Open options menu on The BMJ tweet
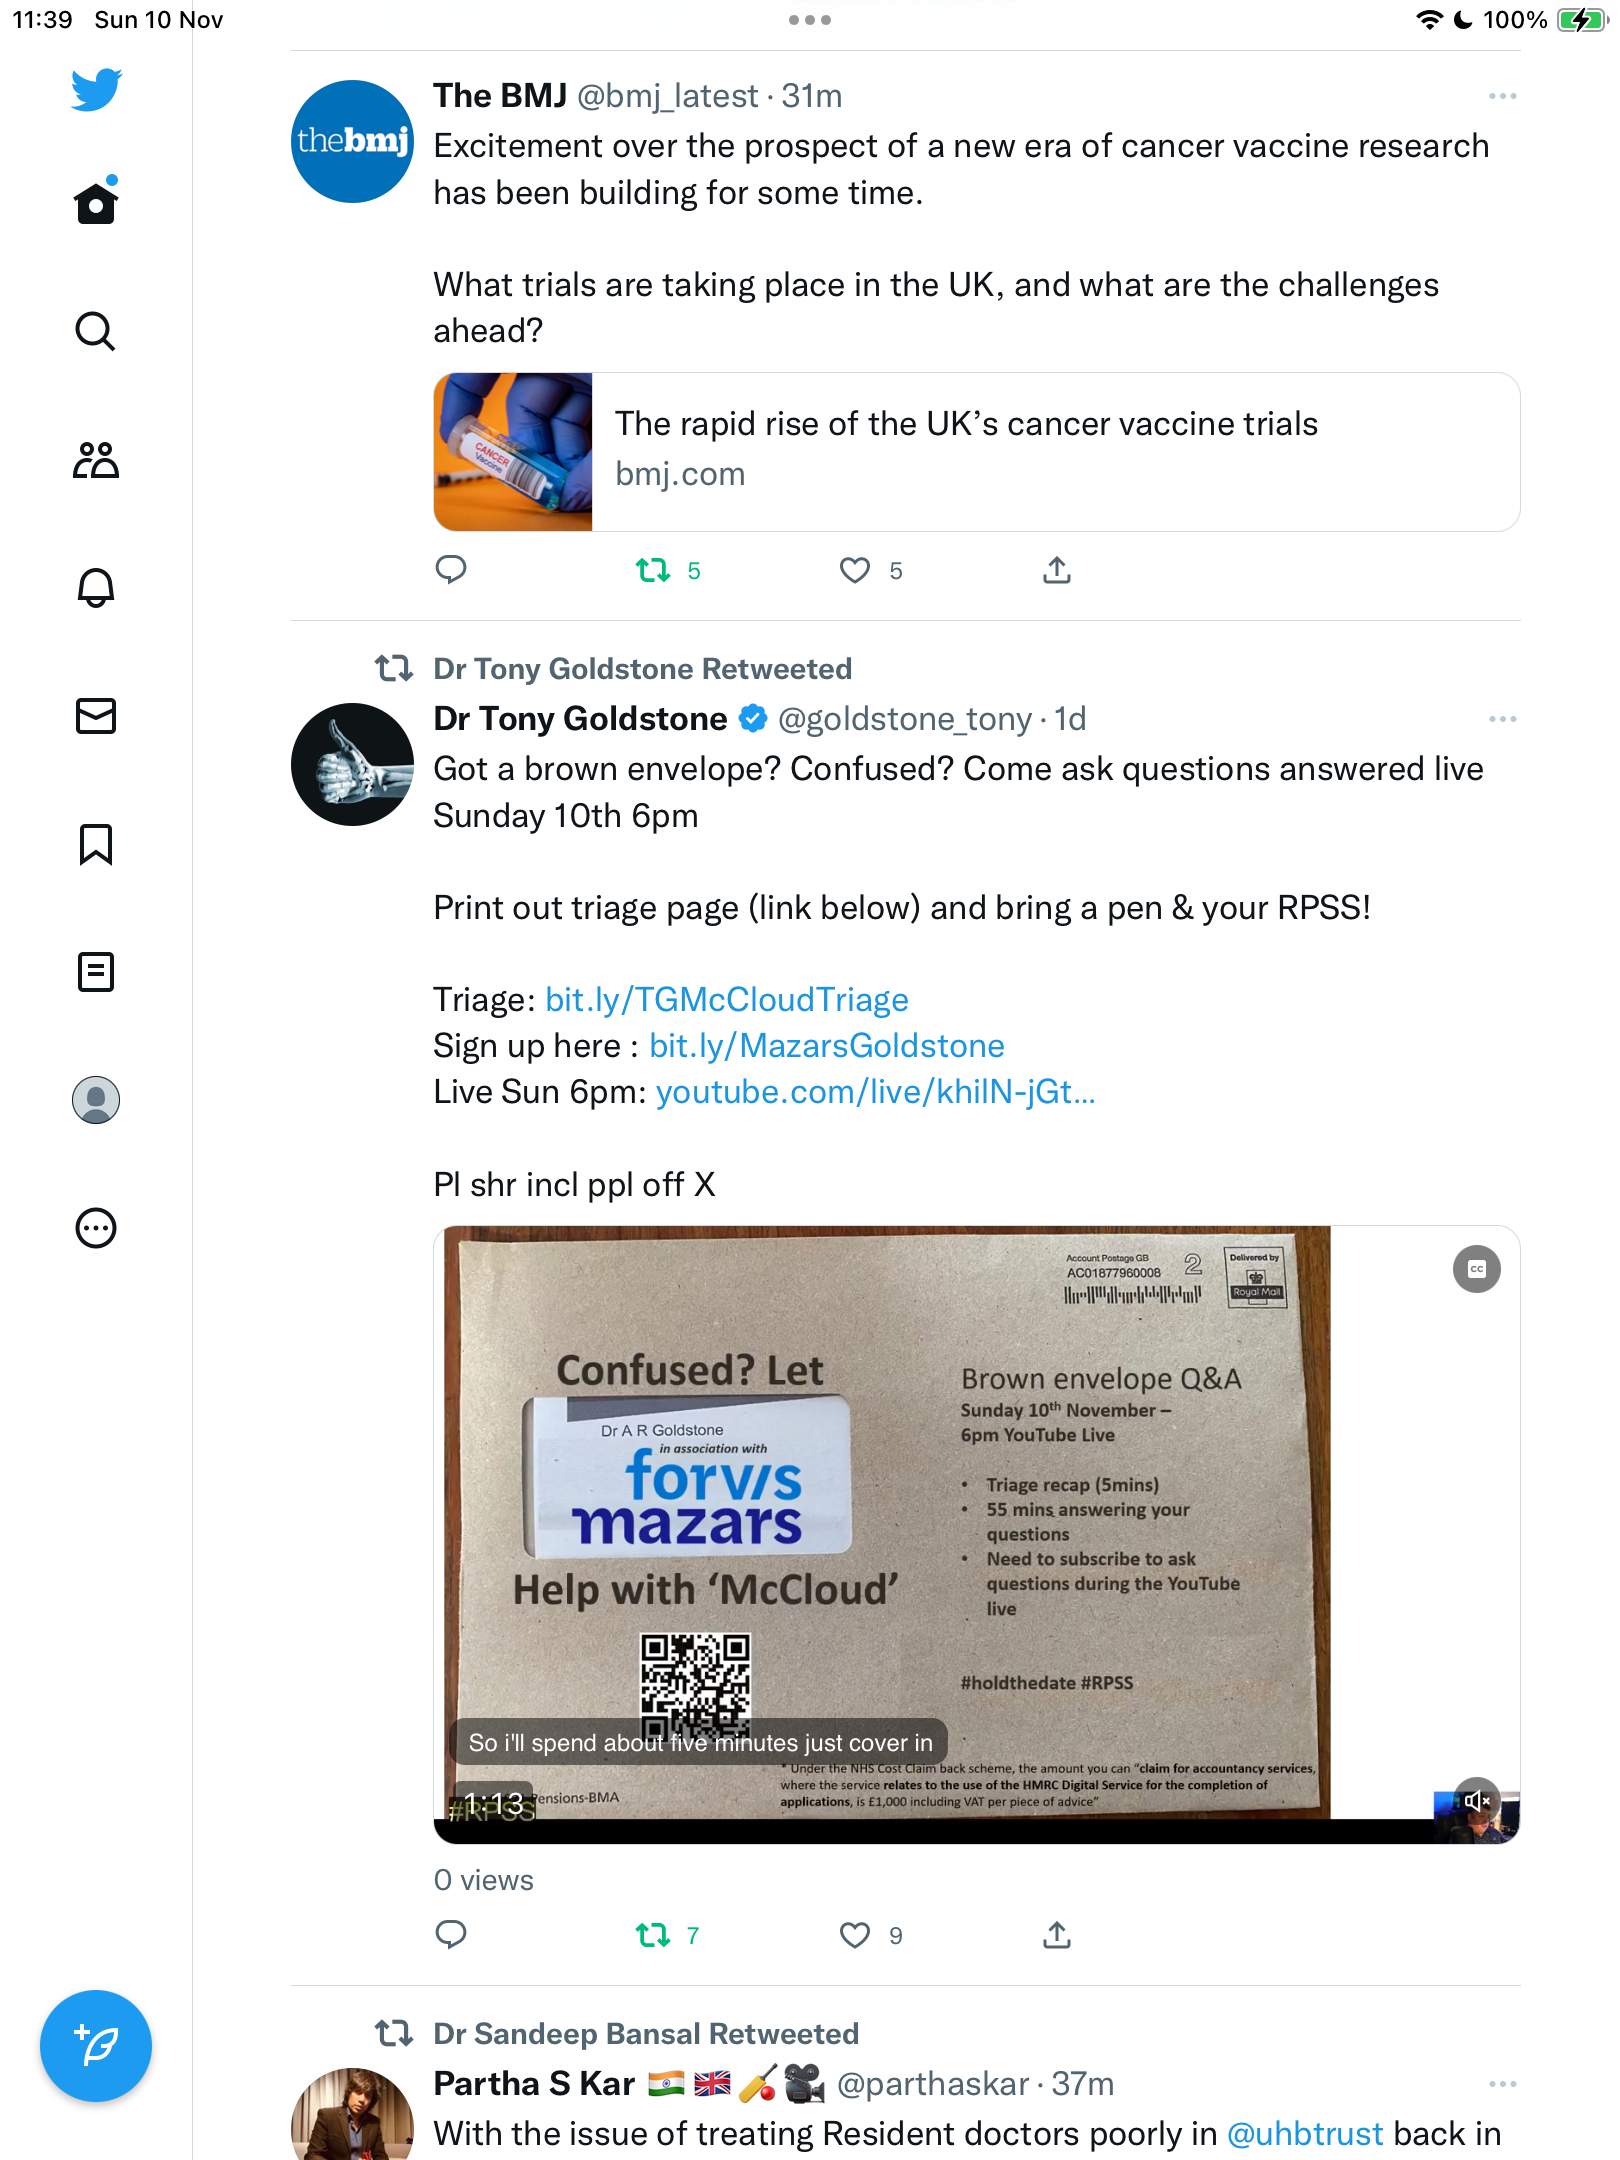This screenshot has height=2160, width=1620. 1502,96
